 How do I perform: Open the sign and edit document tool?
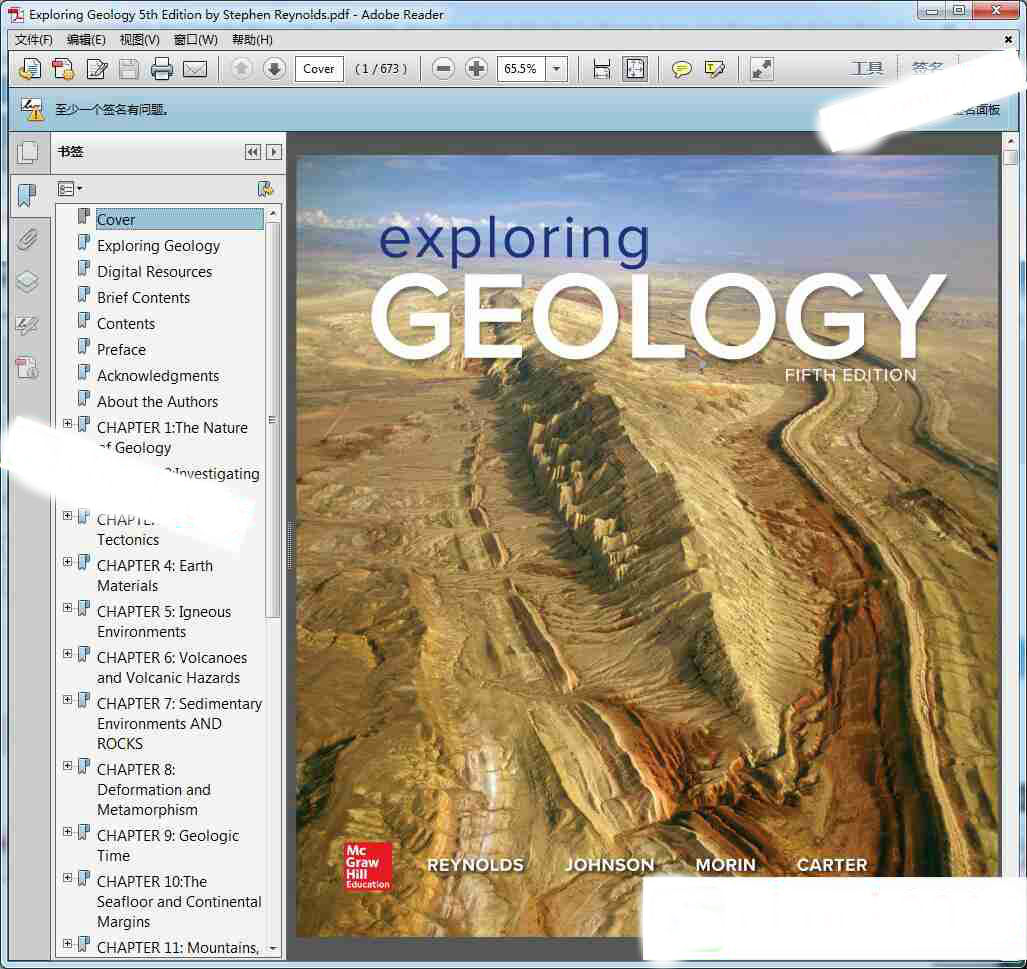(x=97, y=69)
